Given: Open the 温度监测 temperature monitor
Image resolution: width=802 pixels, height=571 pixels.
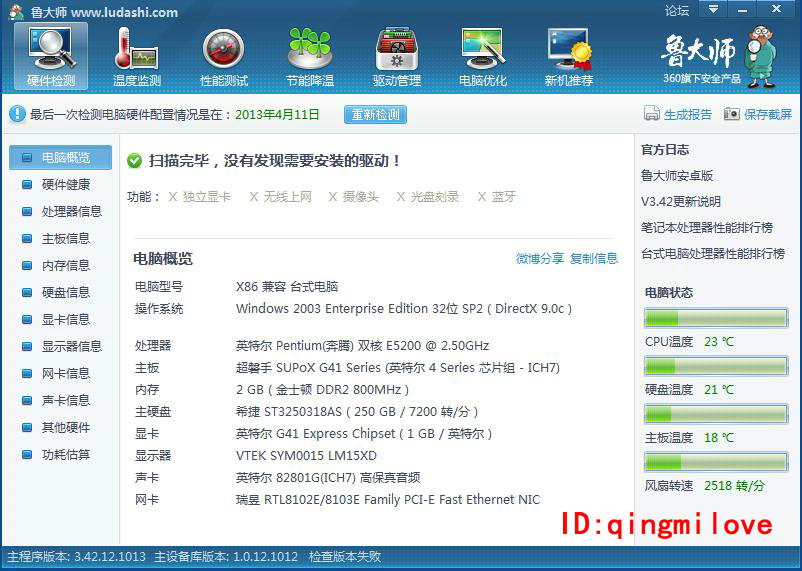Looking at the screenshot, I should [137, 56].
